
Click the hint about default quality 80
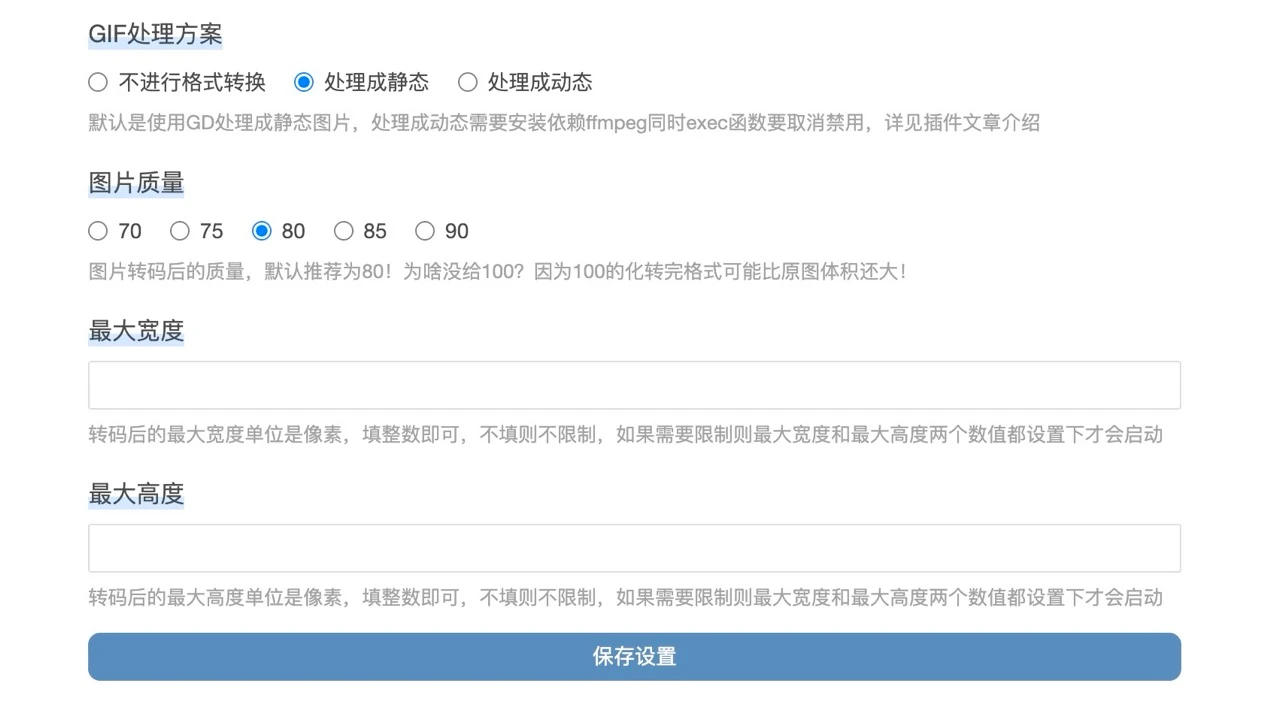point(497,271)
